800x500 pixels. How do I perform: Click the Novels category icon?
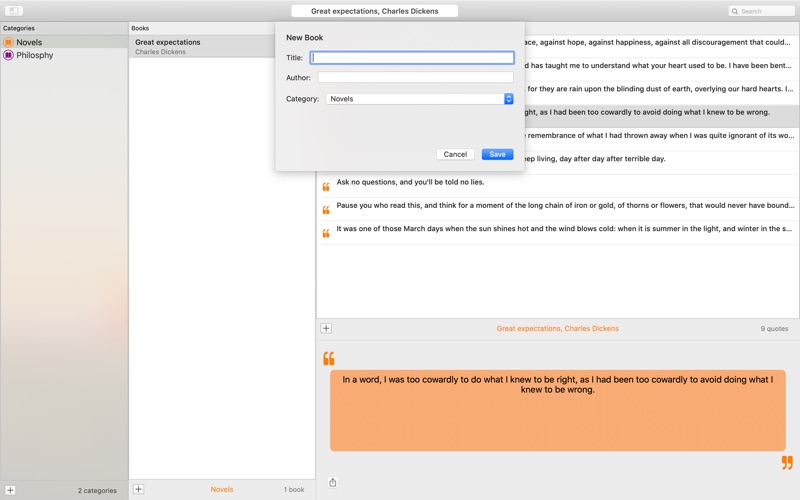8,43
